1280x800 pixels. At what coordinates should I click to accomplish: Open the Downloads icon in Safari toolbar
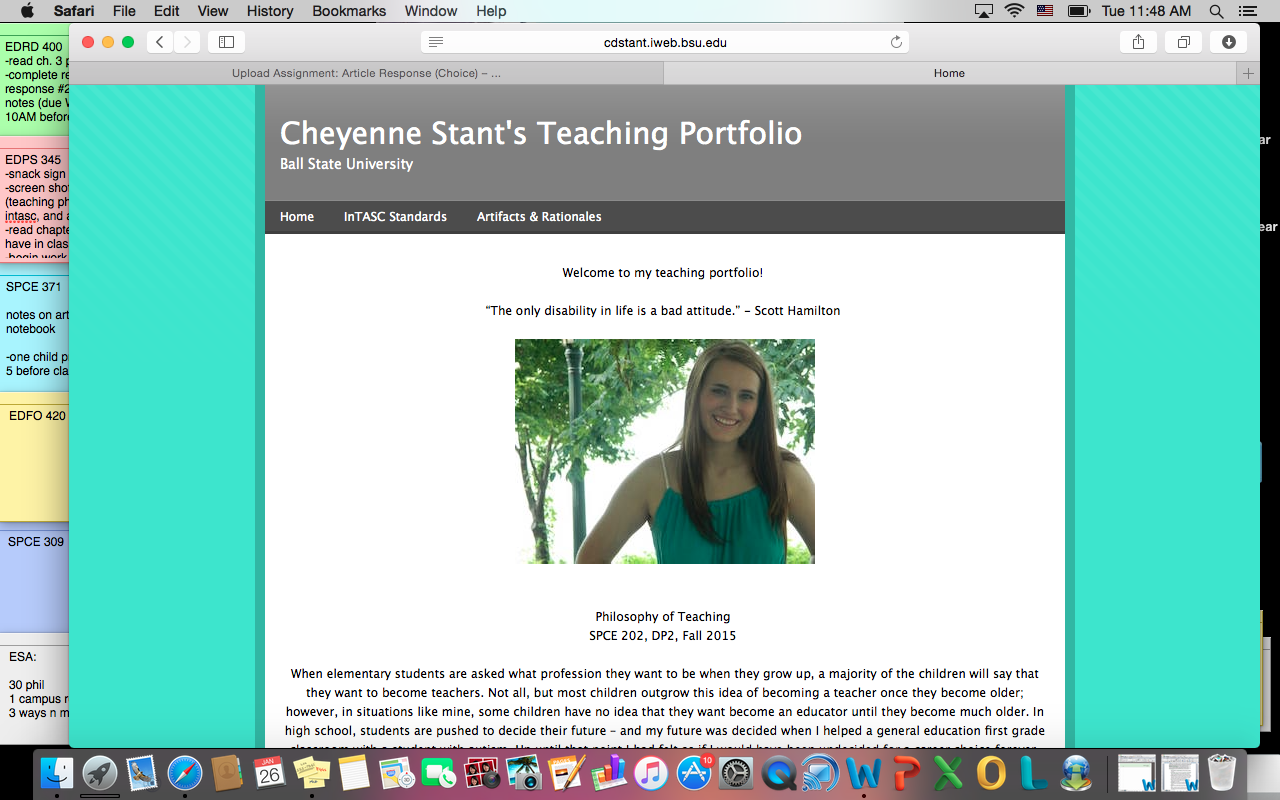(1228, 42)
